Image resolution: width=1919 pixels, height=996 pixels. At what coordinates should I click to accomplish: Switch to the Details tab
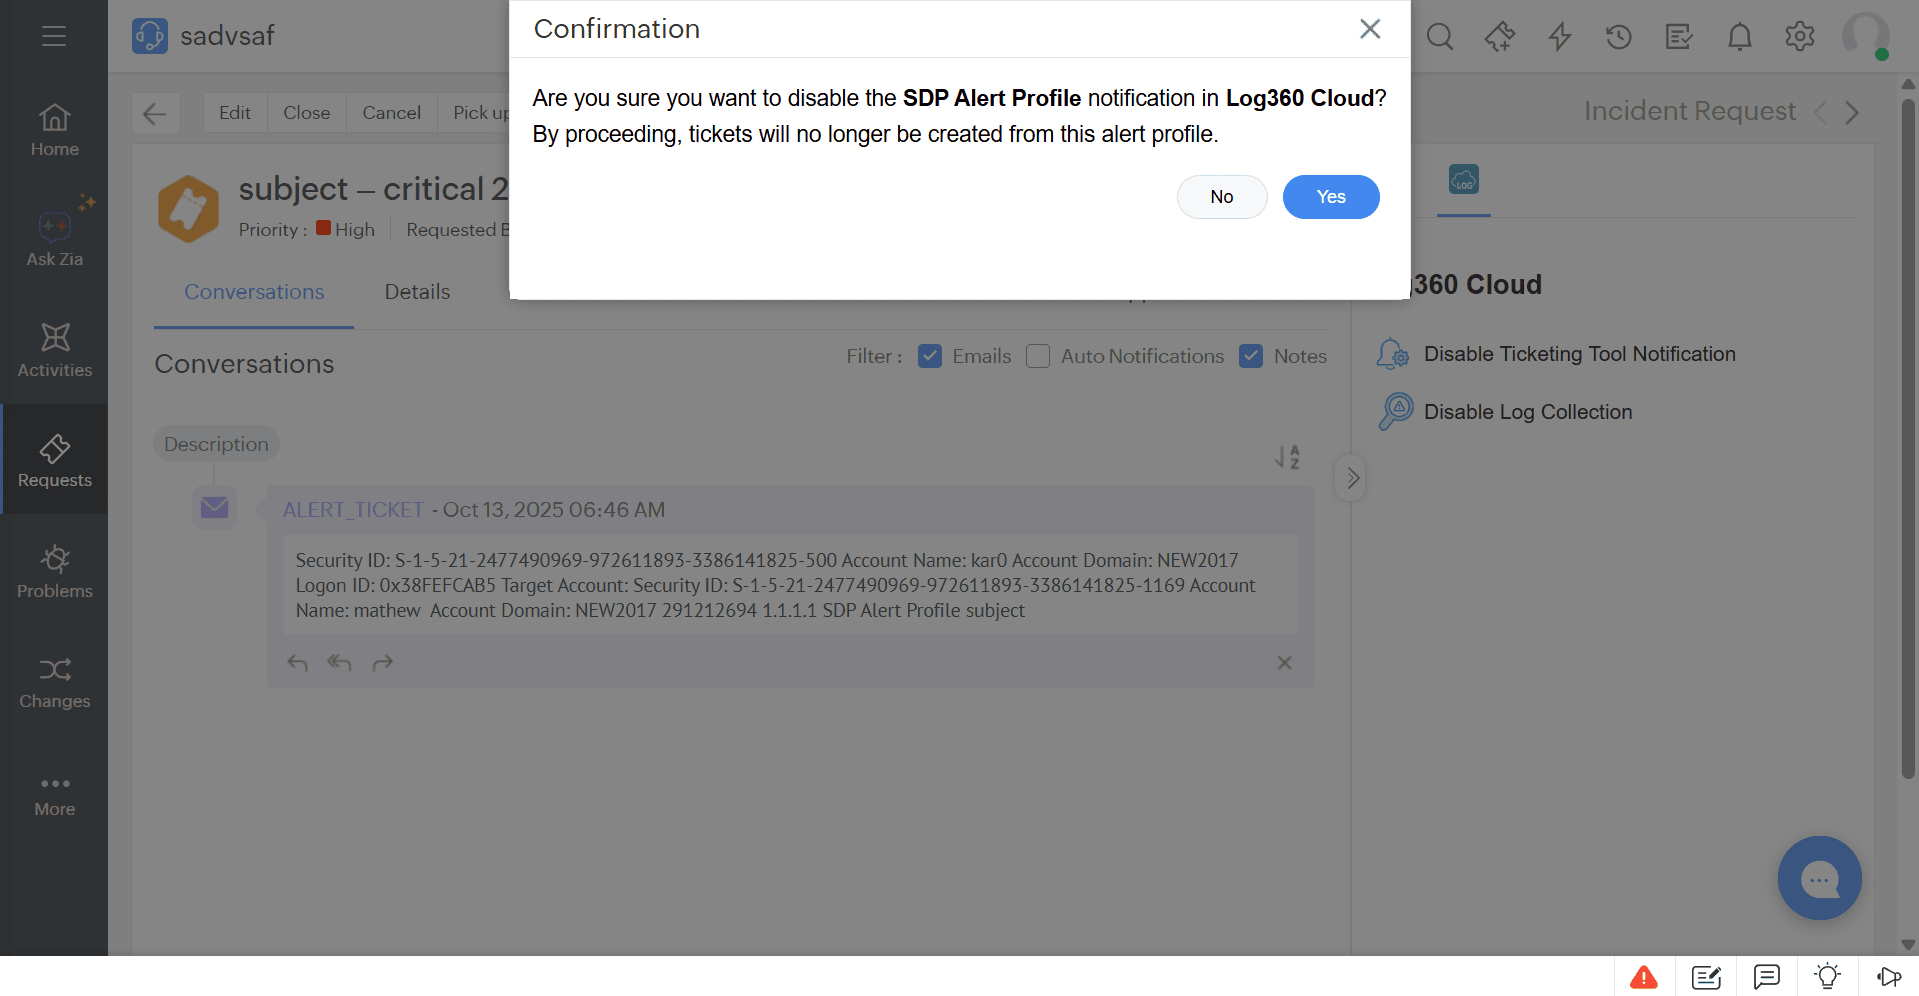(x=417, y=291)
